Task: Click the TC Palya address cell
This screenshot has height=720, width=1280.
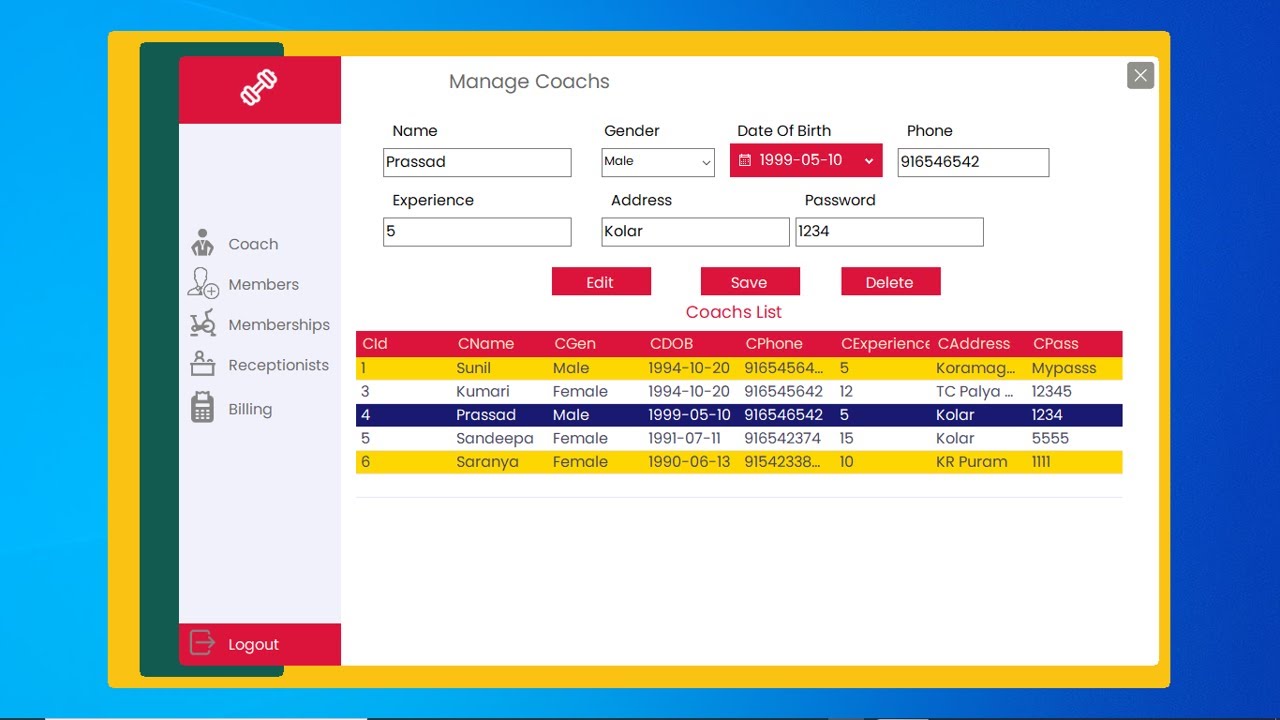Action: pos(980,391)
